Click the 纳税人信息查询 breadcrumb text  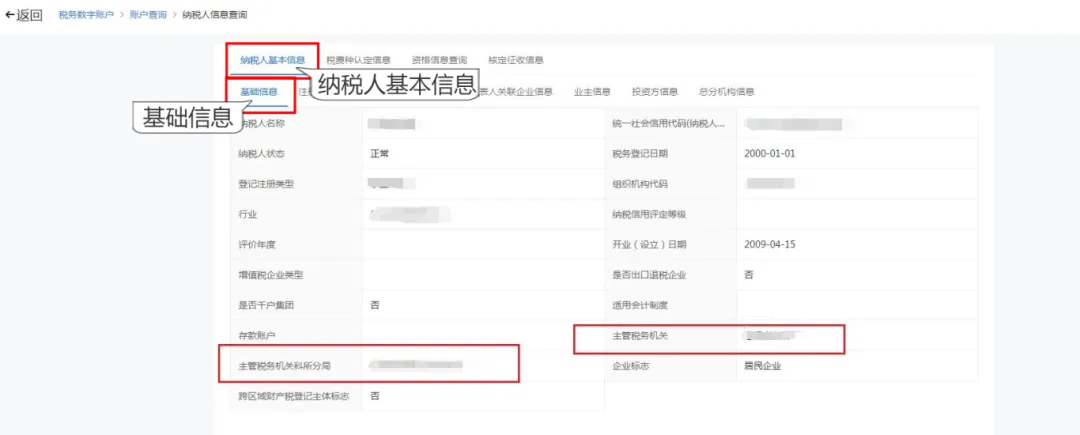click(214, 15)
